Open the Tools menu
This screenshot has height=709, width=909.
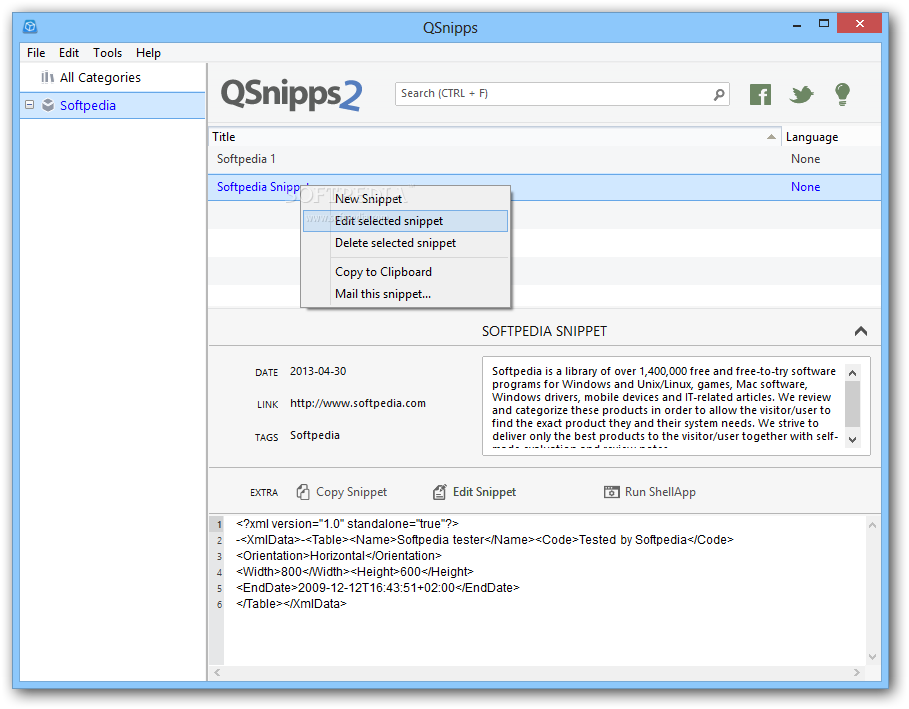tap(107, 53)
